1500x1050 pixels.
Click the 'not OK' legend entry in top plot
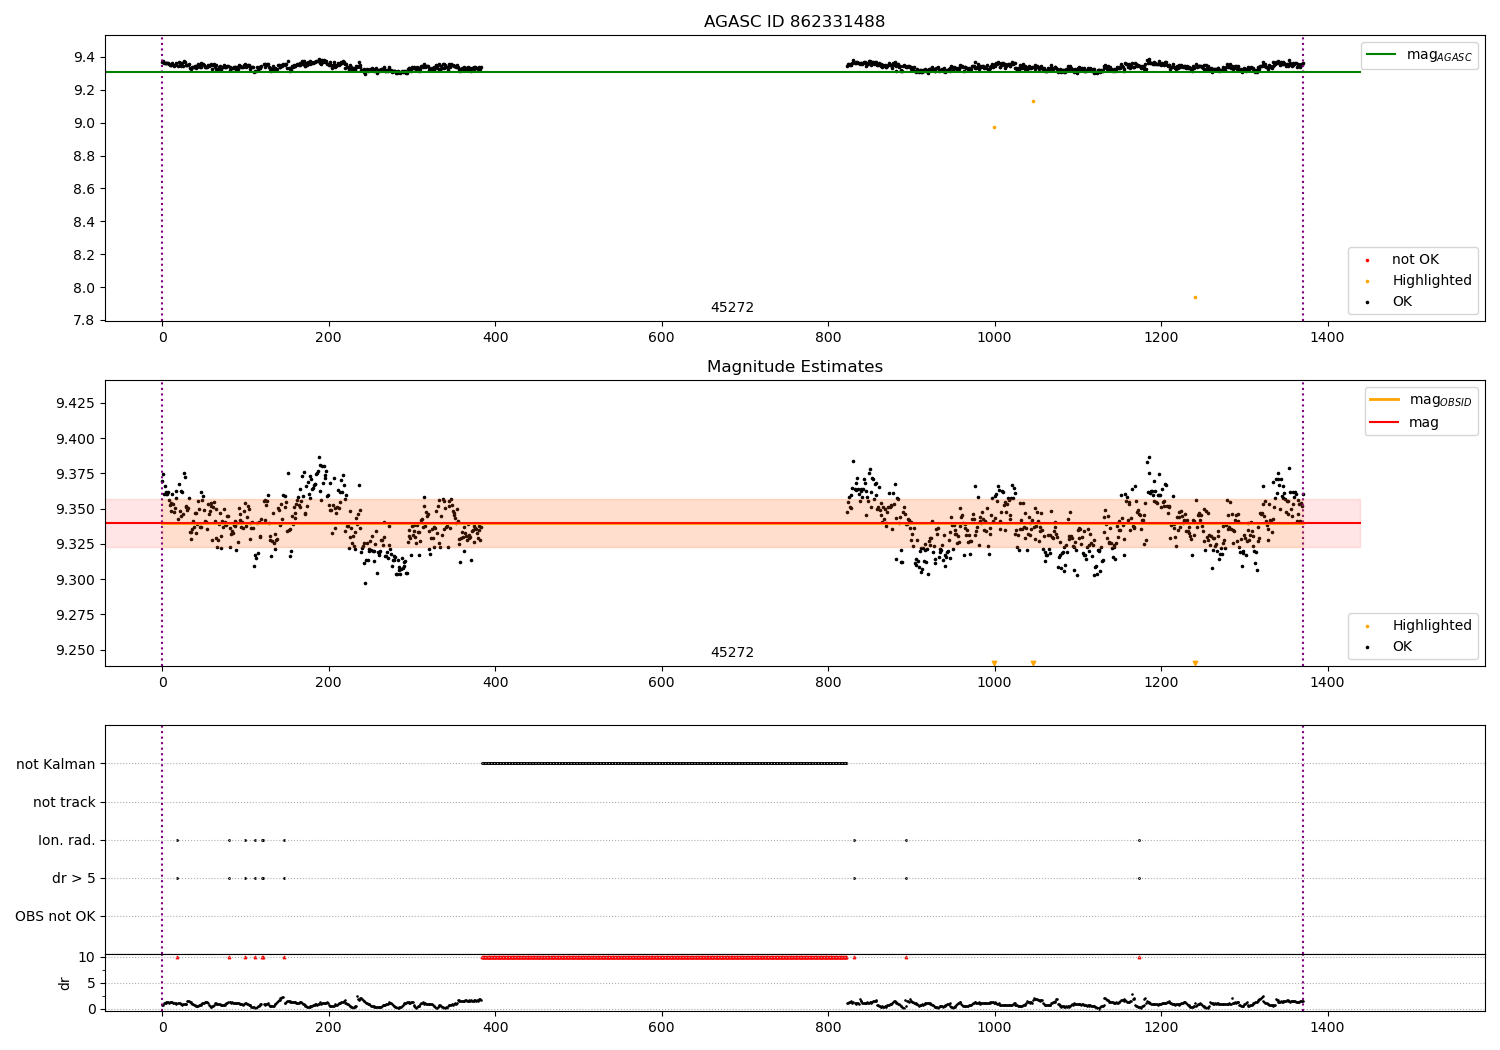tap(1415, 260)
